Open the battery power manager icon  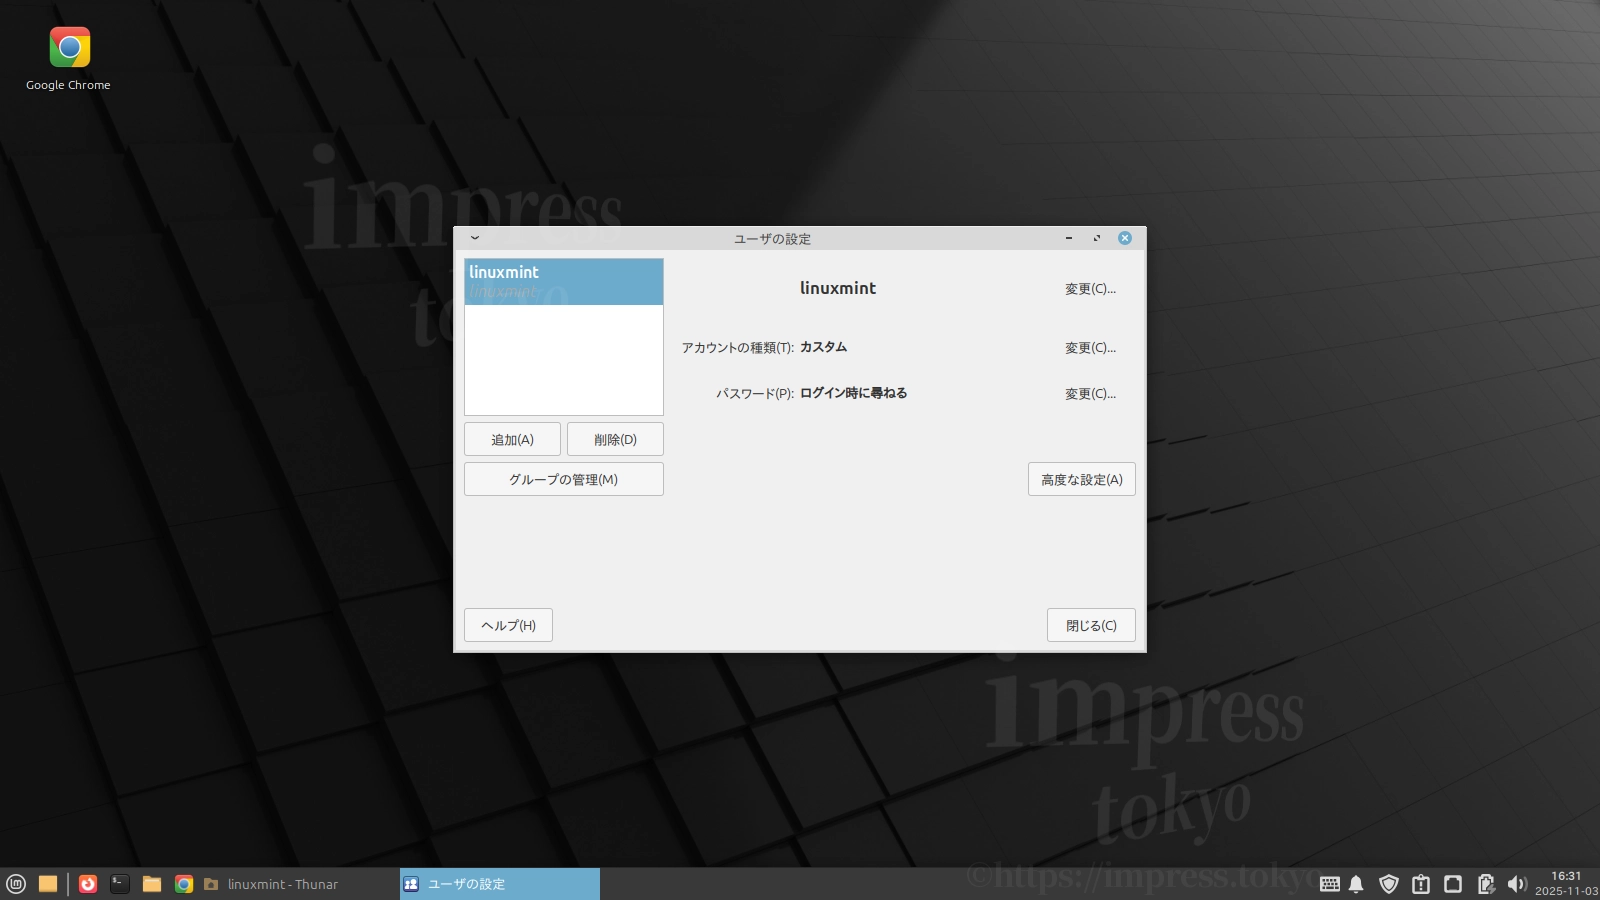[1486, 884]
